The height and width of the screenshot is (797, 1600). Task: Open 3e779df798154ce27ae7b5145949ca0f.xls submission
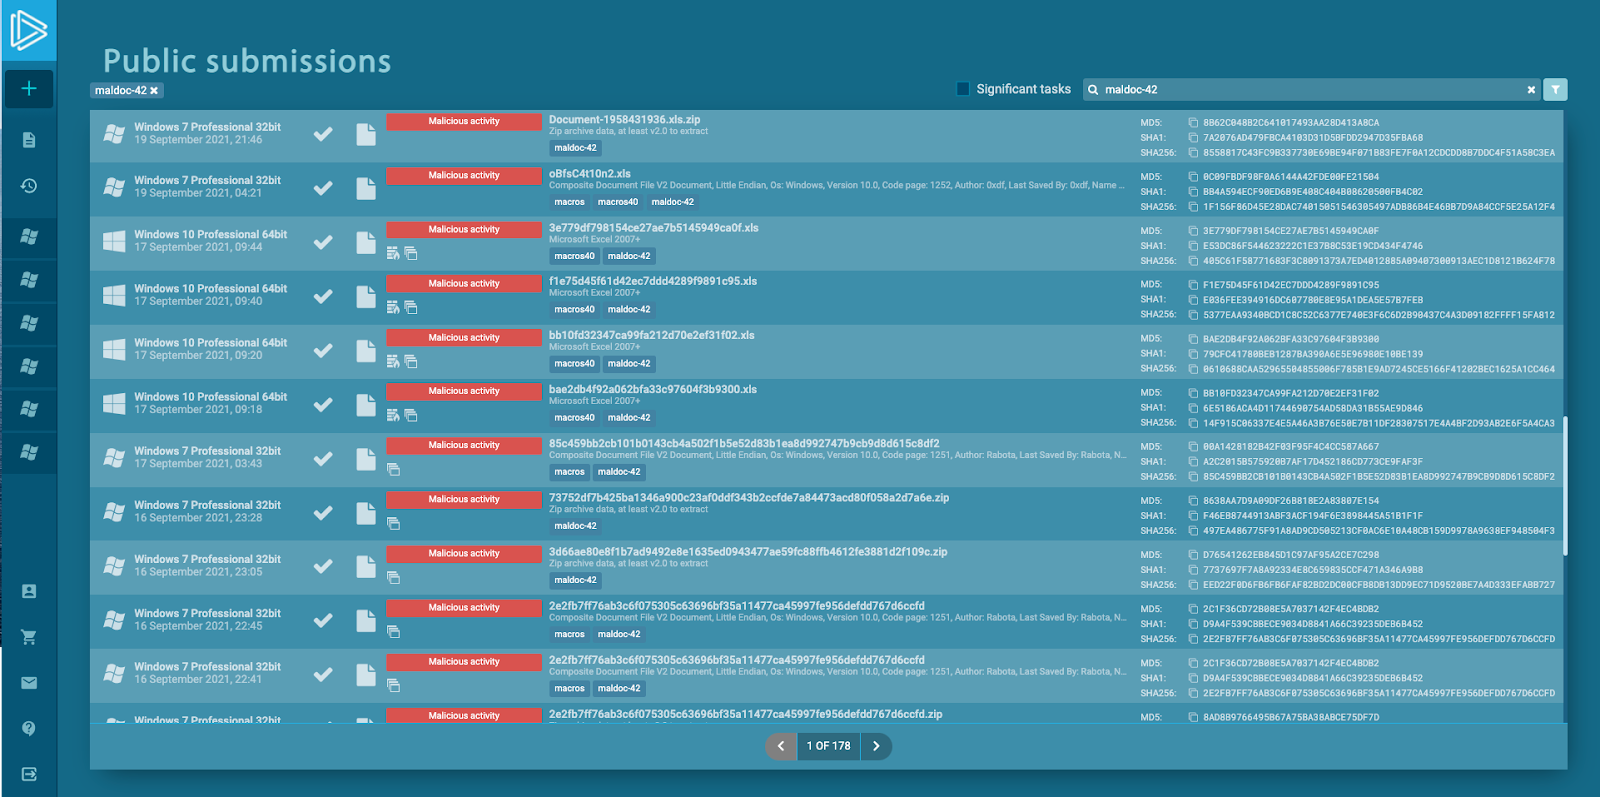click(654, 228)
